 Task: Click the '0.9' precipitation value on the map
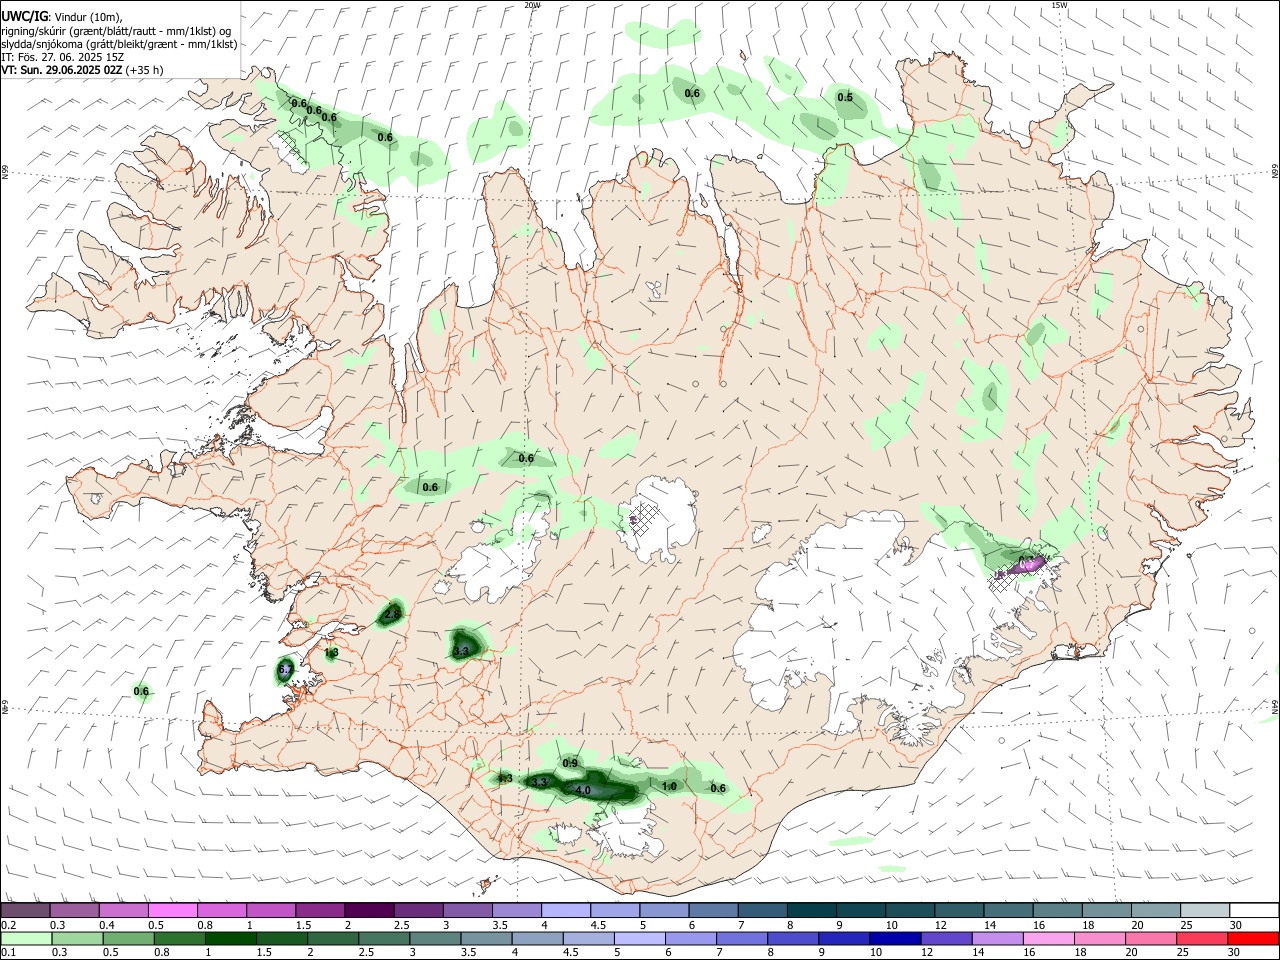point(570,763)
